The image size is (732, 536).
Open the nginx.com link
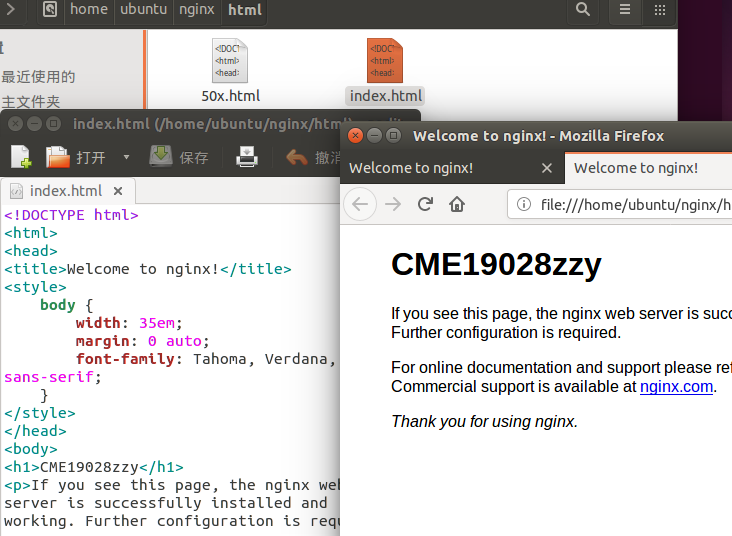tap(676, 387)
